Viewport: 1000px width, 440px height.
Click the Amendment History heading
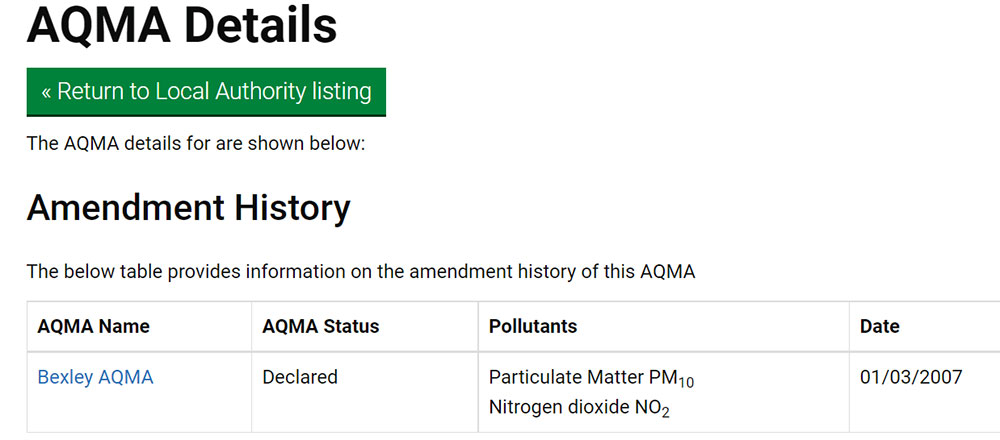[x=188, y=208]
